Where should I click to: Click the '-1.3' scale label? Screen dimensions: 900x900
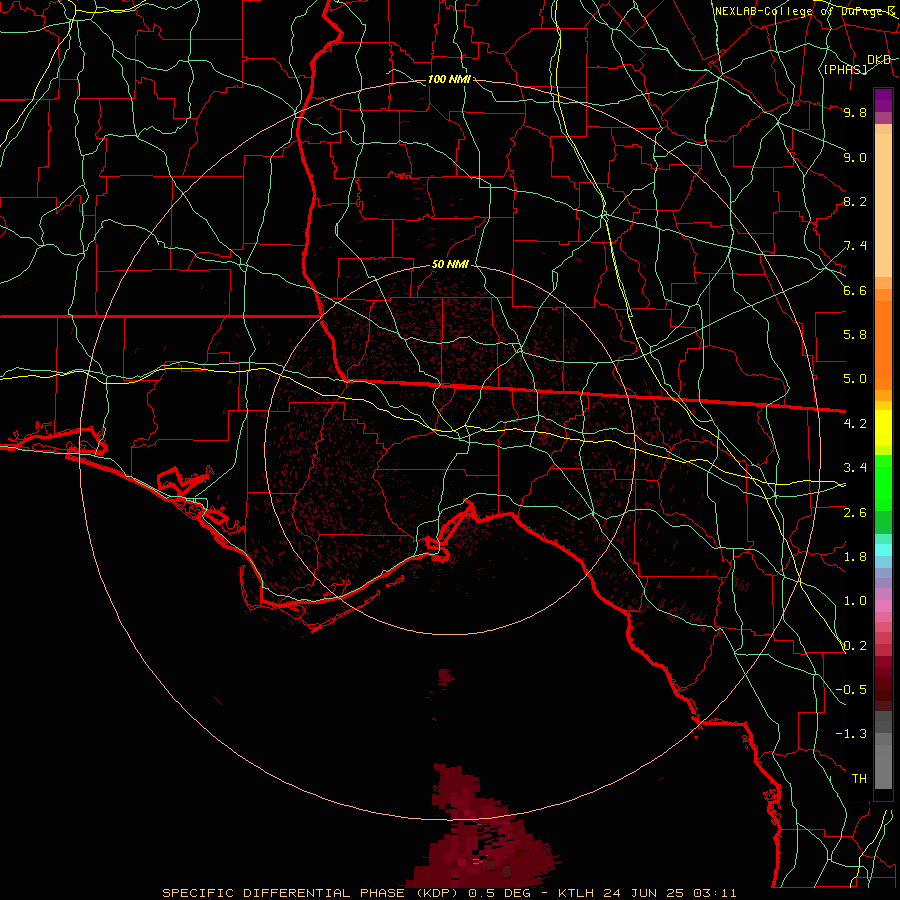coord(851,734)
